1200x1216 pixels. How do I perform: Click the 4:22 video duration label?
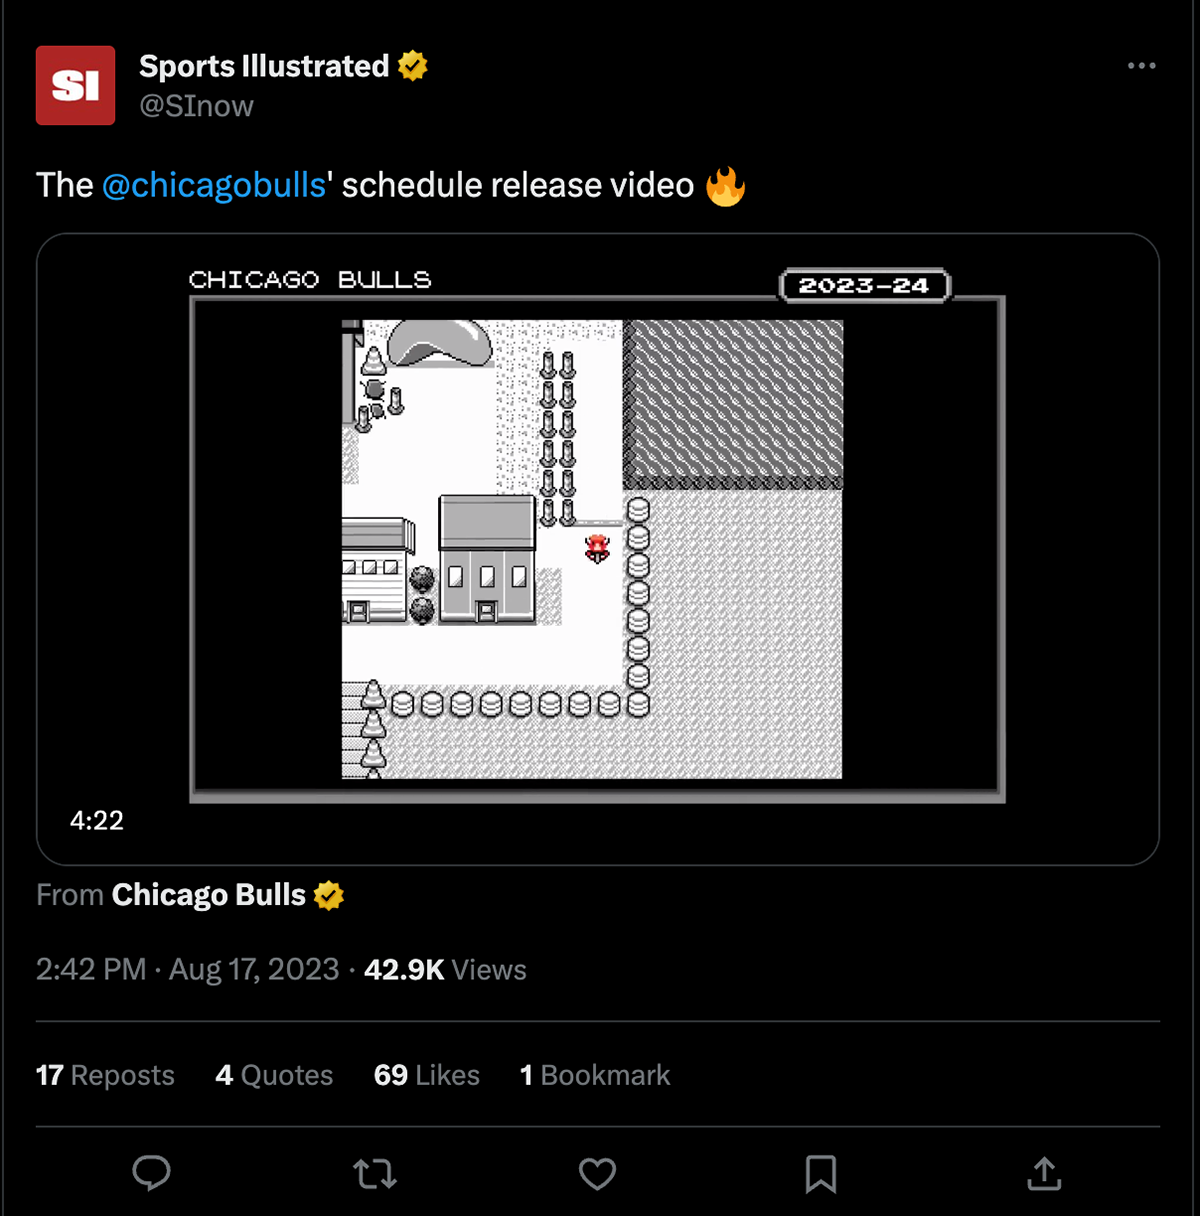97,821
